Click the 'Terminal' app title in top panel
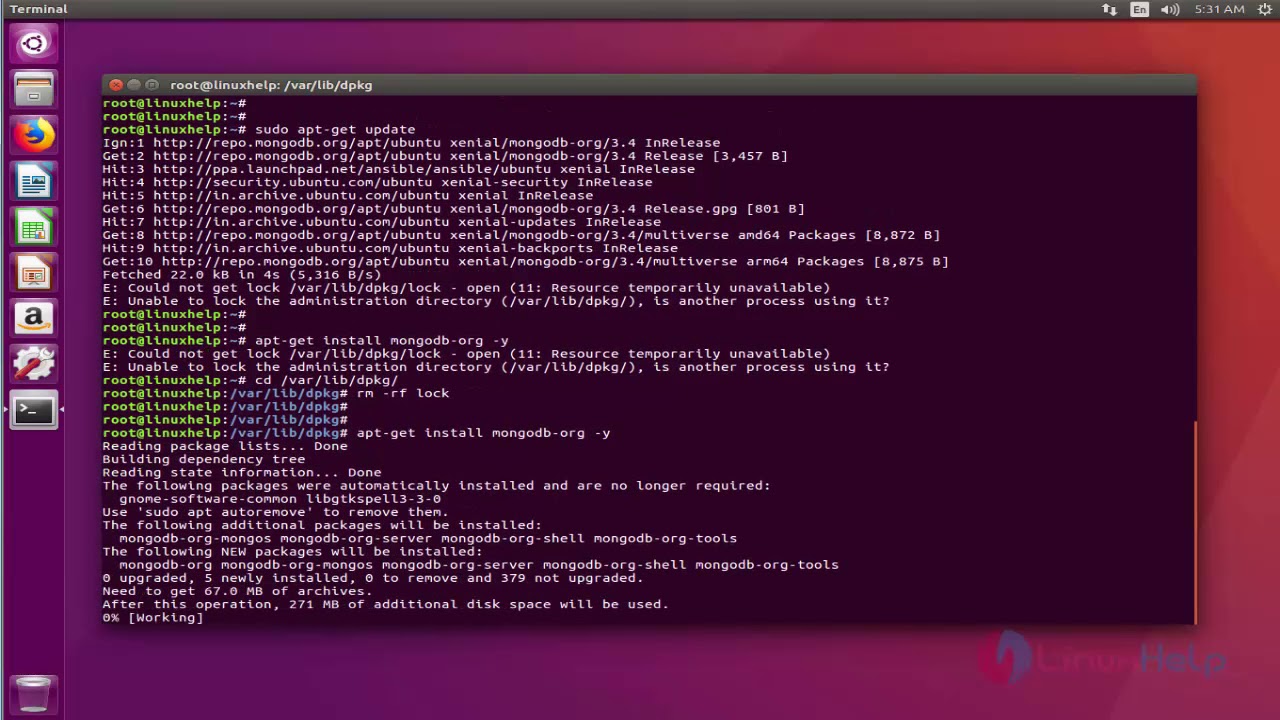This screenshot has height=720, width=1280. coord(38,9)
